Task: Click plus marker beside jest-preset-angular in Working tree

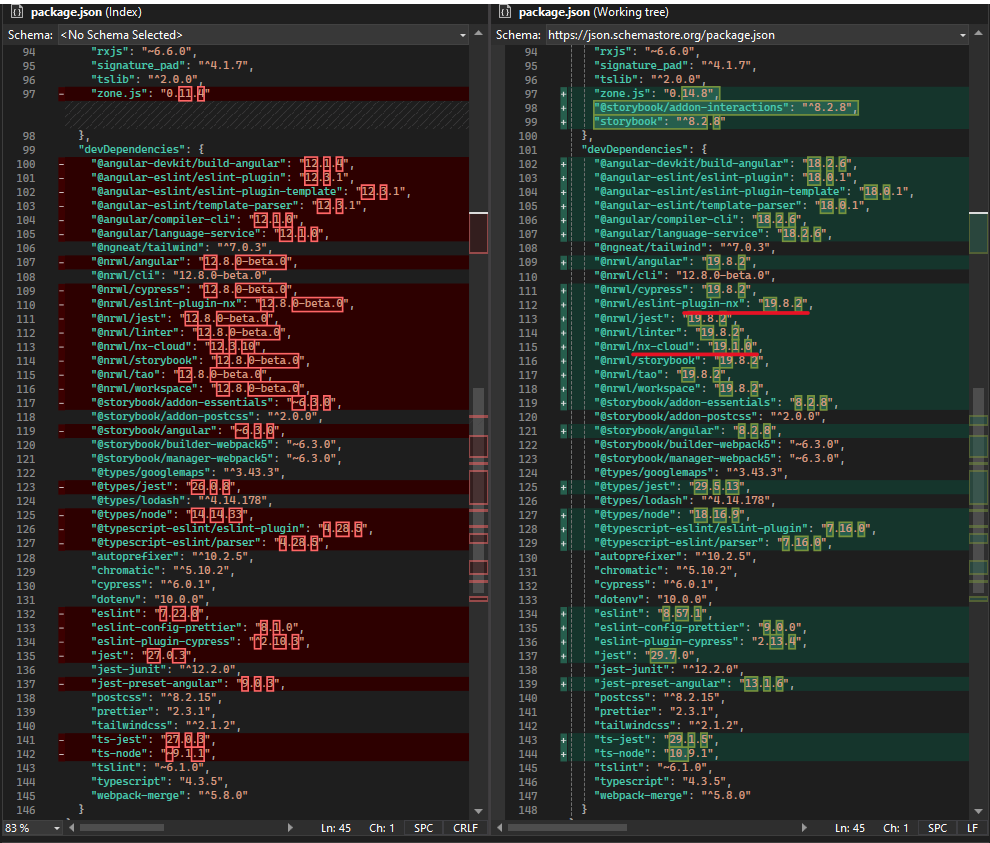Action: coord(563,684)
